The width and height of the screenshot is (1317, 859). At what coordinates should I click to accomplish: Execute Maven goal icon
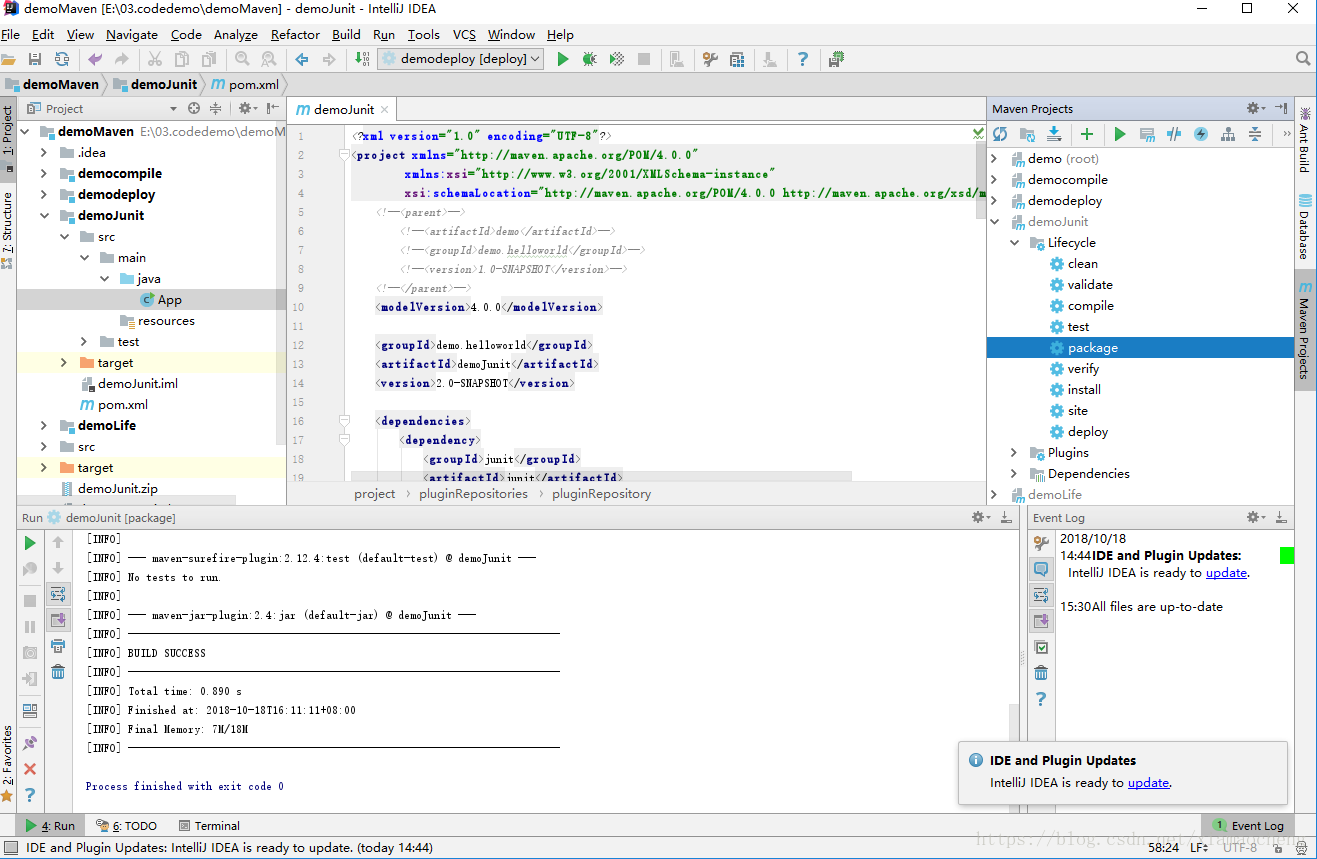[x=1147, y=134]
